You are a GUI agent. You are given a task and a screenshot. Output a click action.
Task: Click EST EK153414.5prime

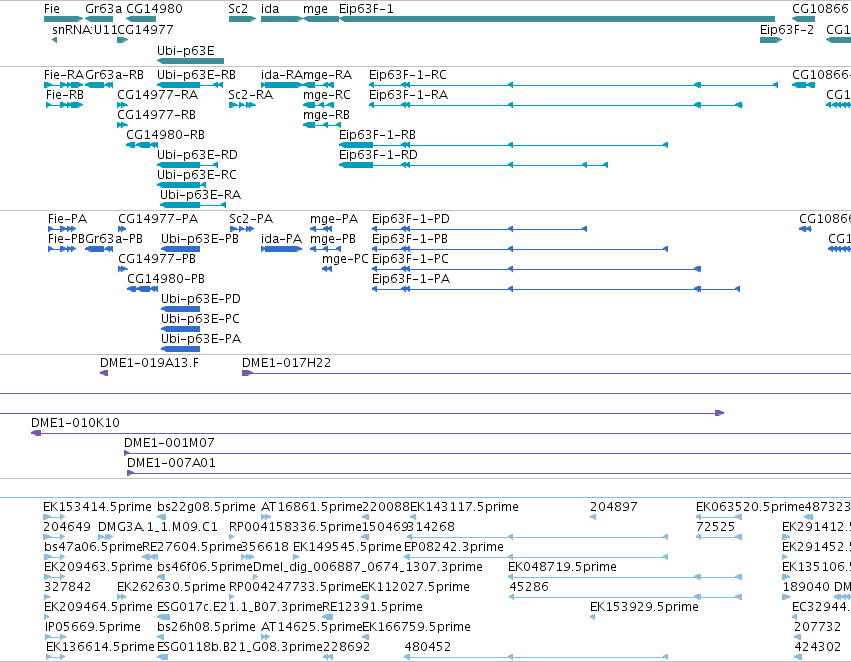54,517
